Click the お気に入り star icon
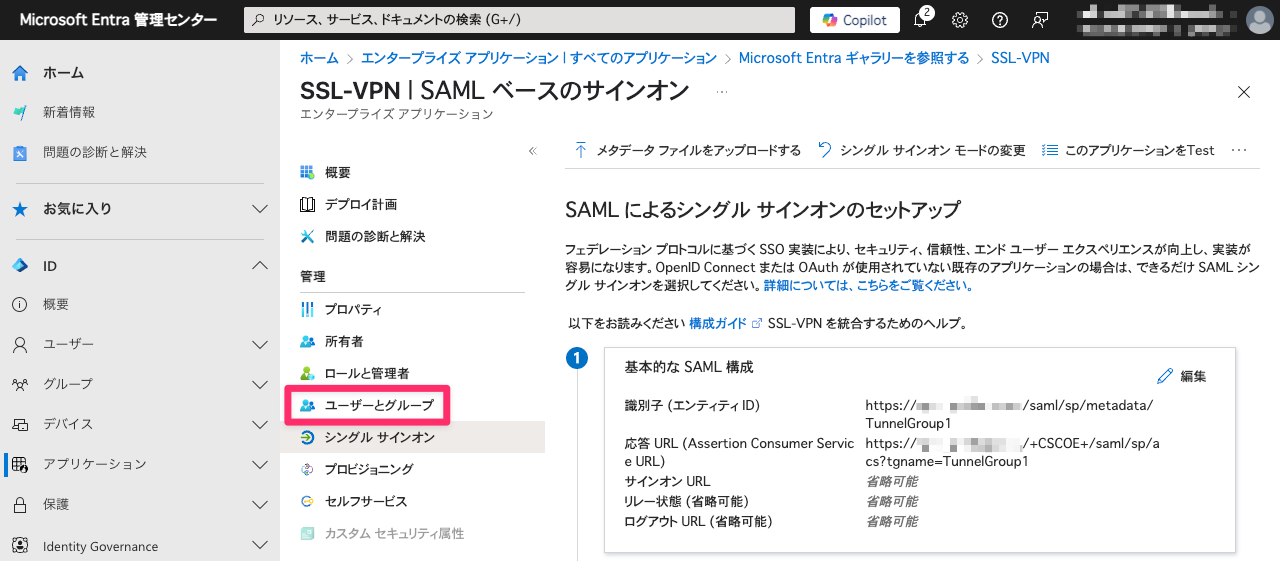This screenshot has width=1280, height=561. (x=19, y=209)
